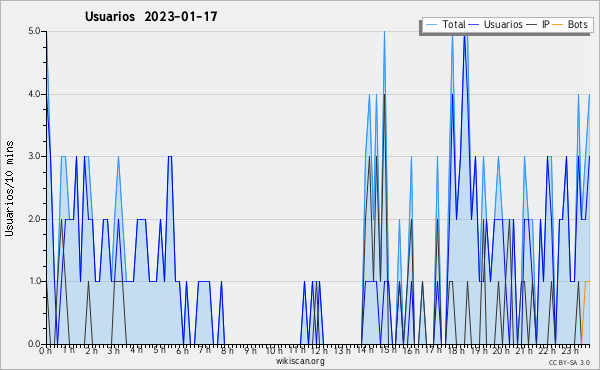This screenshot has width=600, height=370.
Task: Click the '4.0' y-axis tick label
Action: coord(34,94)
